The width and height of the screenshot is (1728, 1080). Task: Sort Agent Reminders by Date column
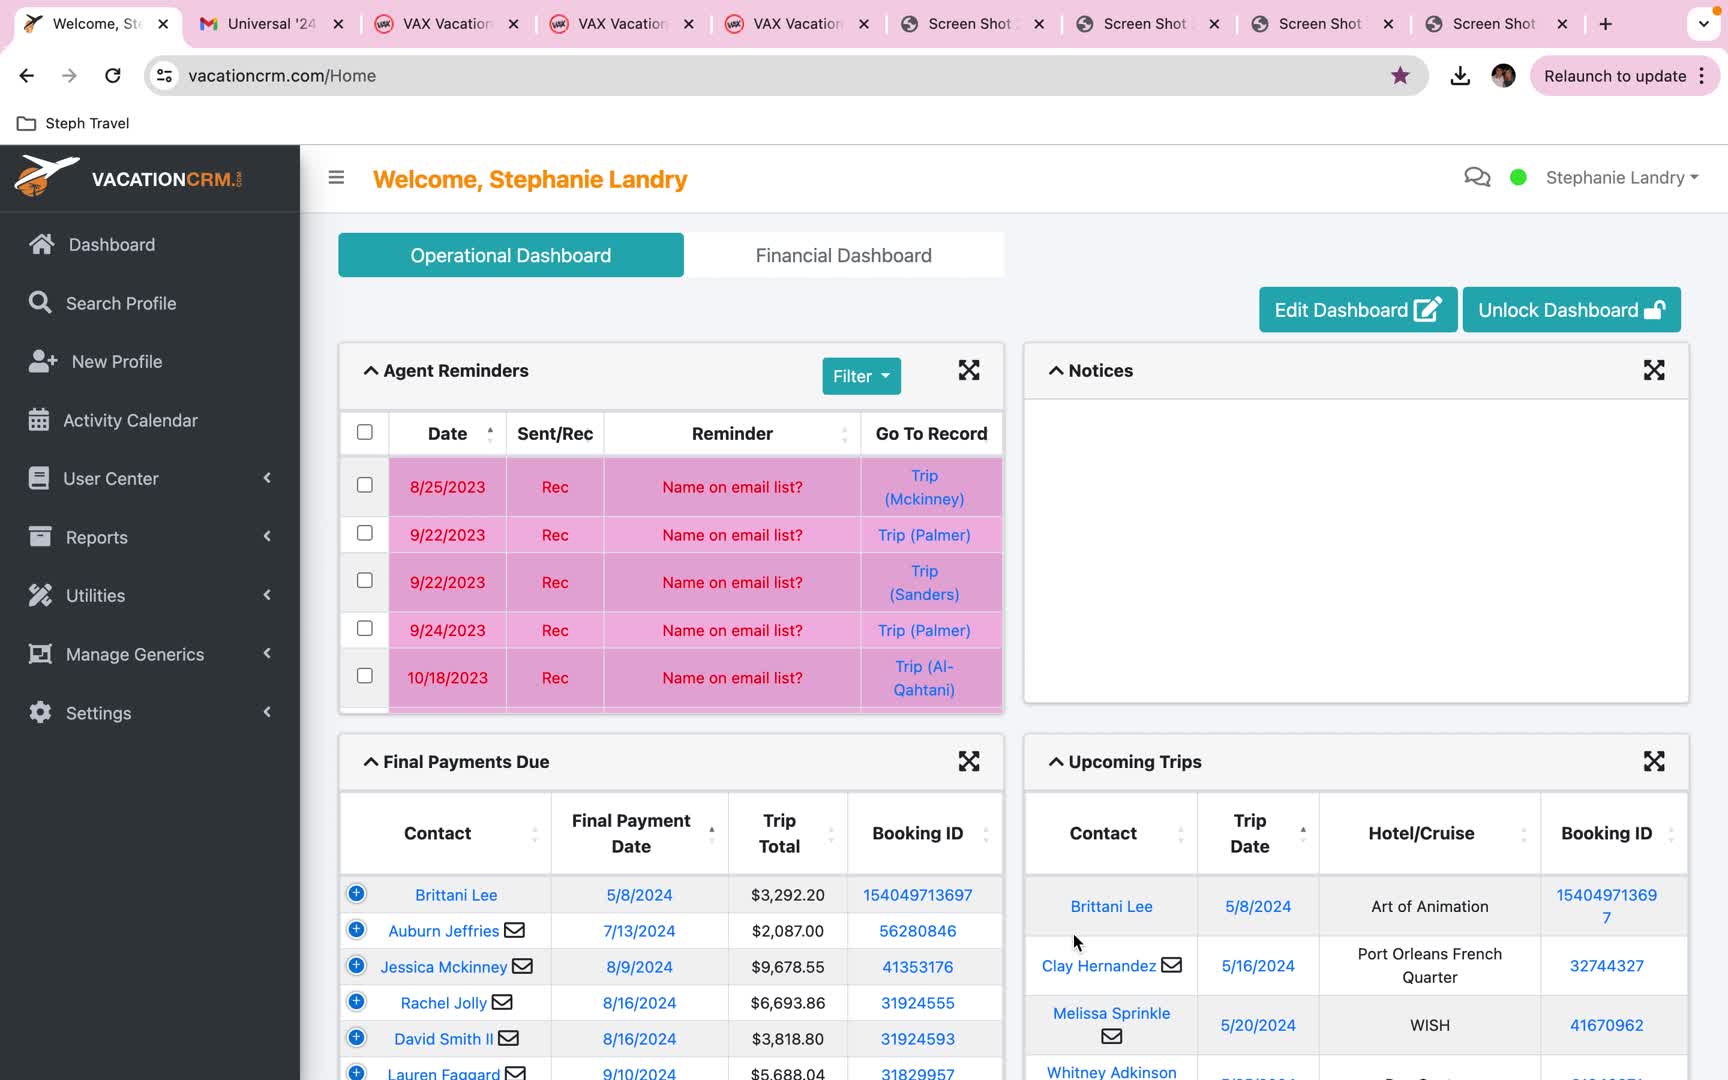tap(447, 433)
